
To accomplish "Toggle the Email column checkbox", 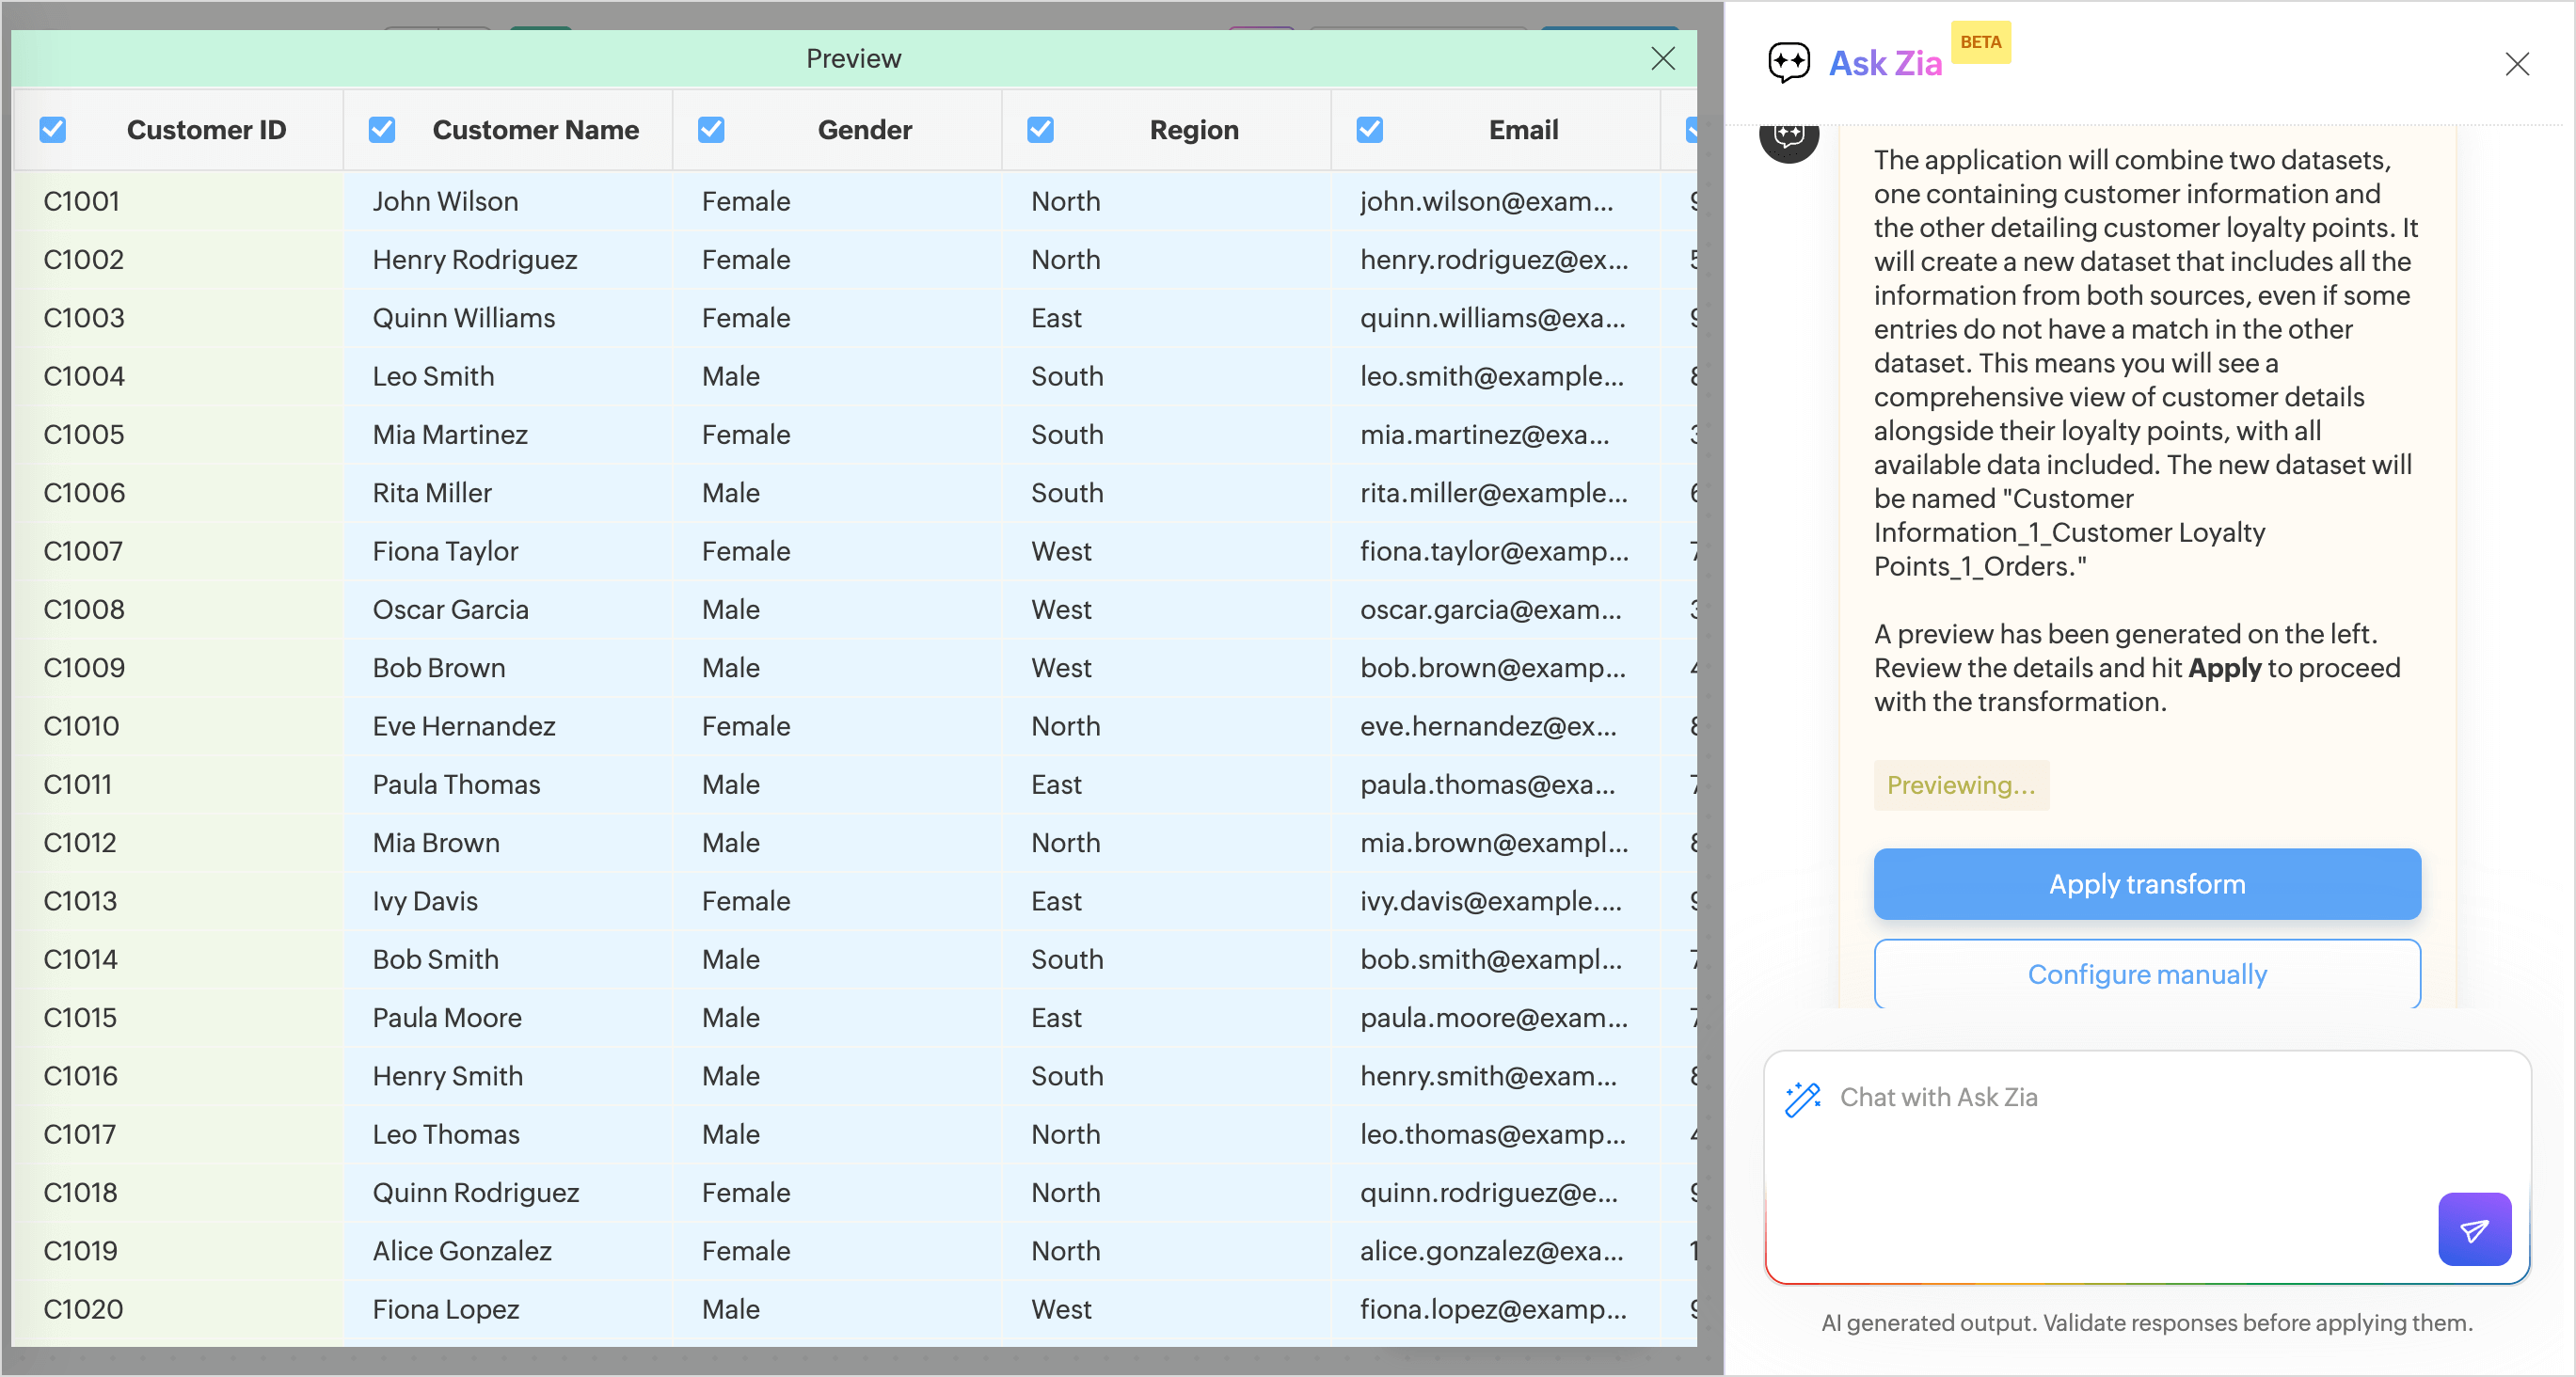I will (1369, 130).
